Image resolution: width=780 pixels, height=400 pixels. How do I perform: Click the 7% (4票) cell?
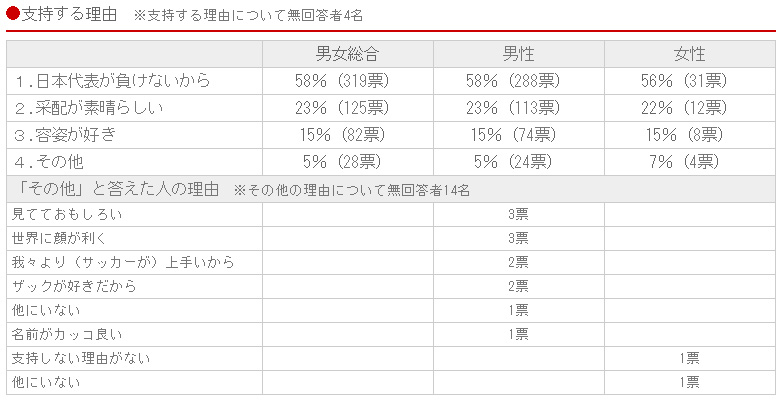(684, 162)
